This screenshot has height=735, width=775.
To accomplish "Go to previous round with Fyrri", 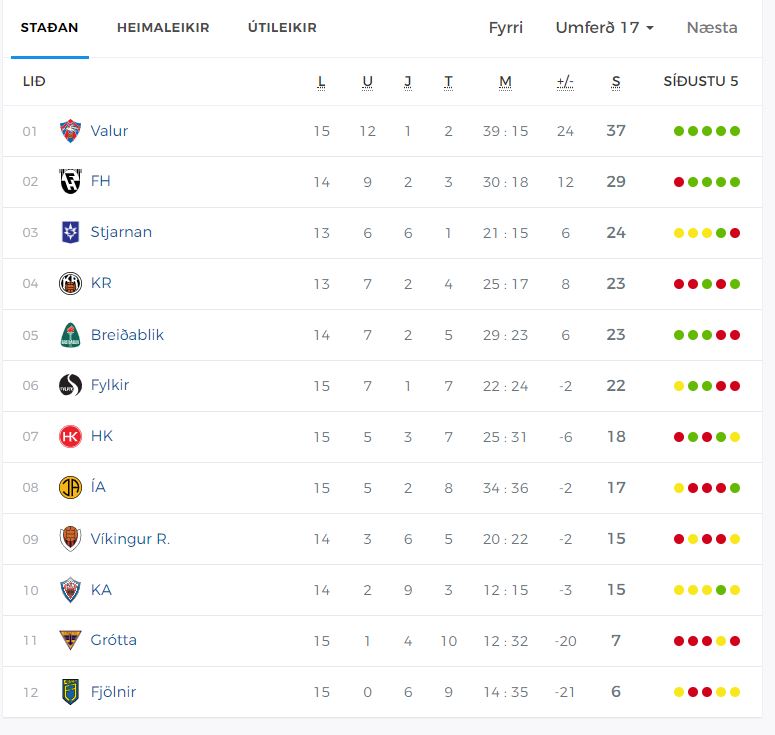I will pos(506,28).
